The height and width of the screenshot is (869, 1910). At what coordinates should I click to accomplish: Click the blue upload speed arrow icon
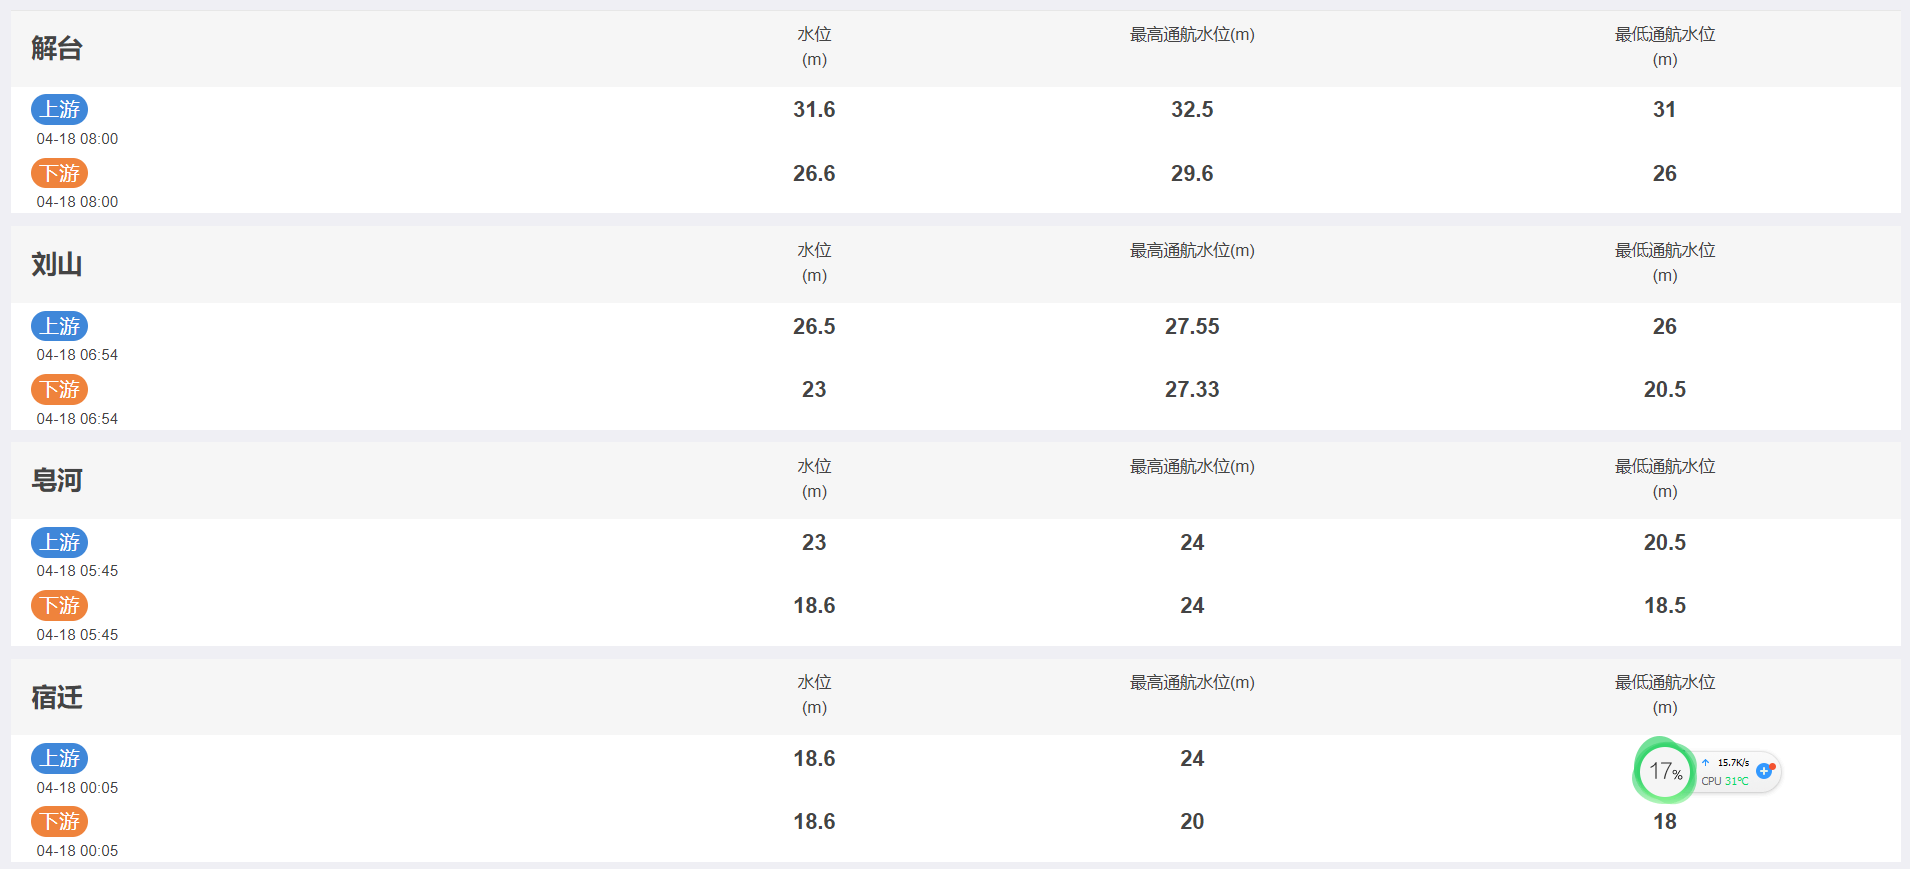coord(1706,762)
